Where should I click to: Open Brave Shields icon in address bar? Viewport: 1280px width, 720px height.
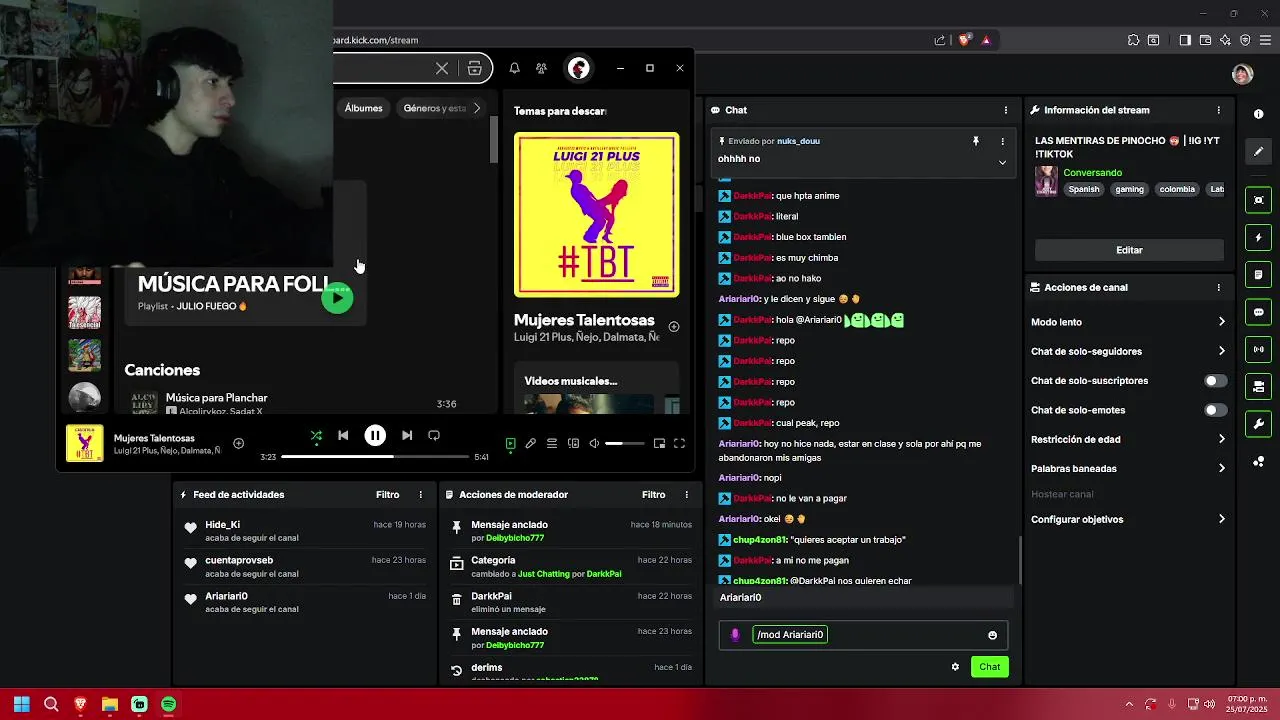964,40
